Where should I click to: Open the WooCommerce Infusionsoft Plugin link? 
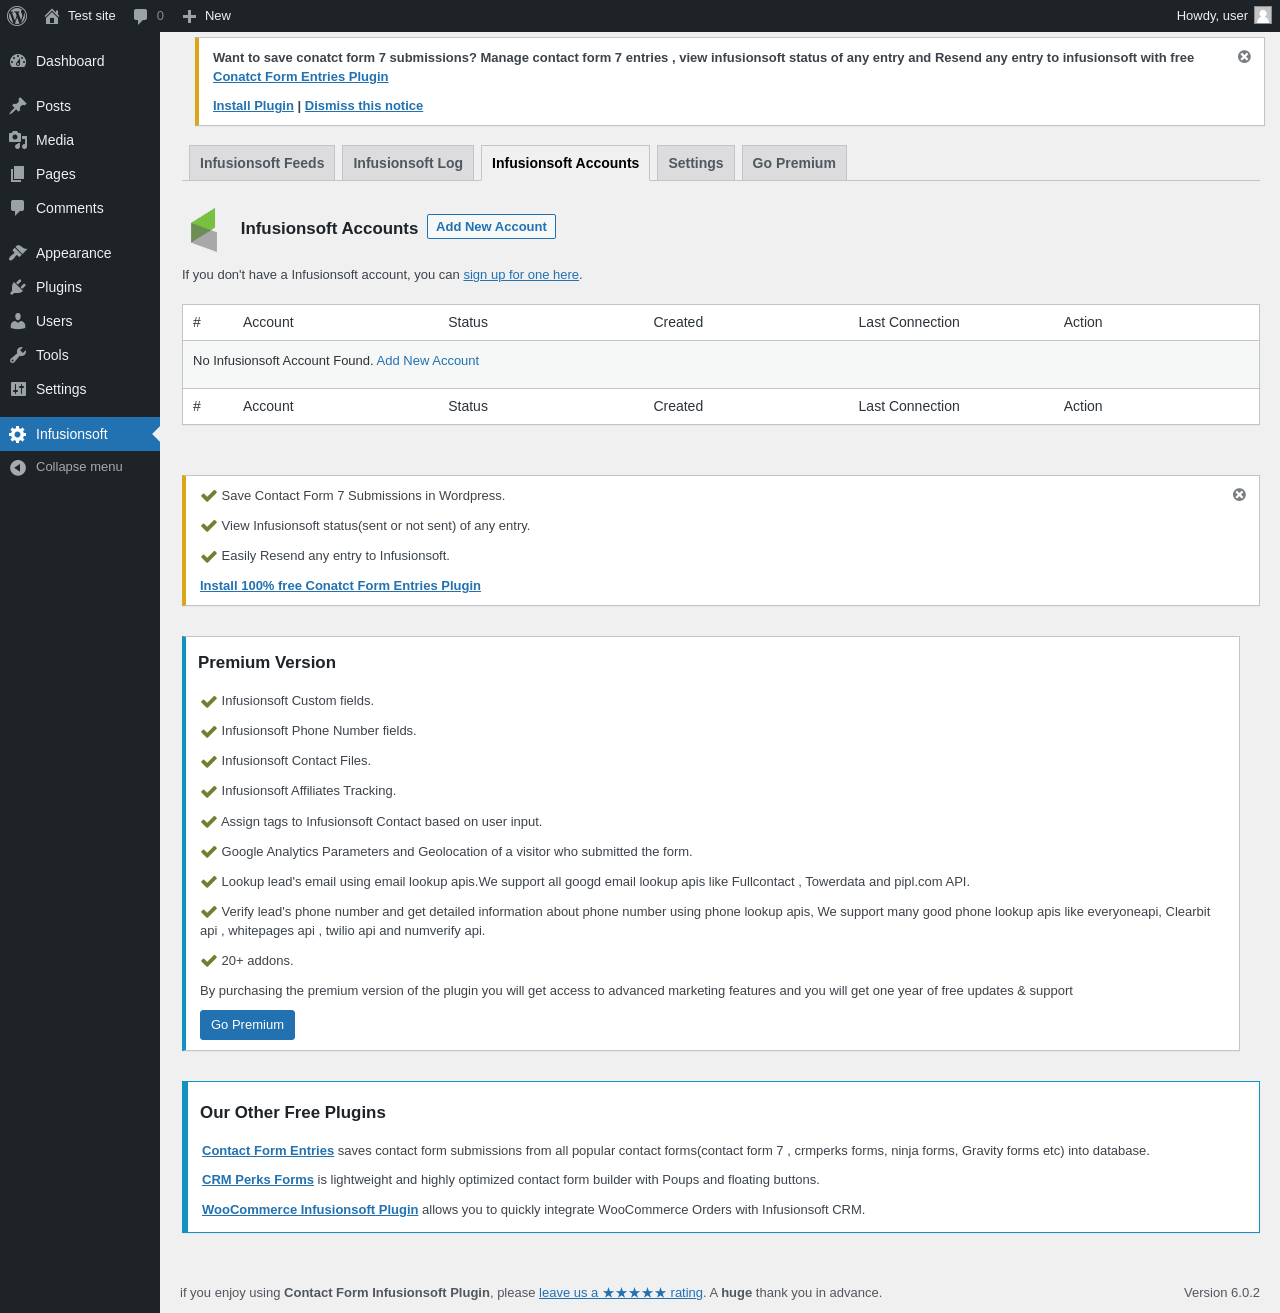[x=310, y=1210]
